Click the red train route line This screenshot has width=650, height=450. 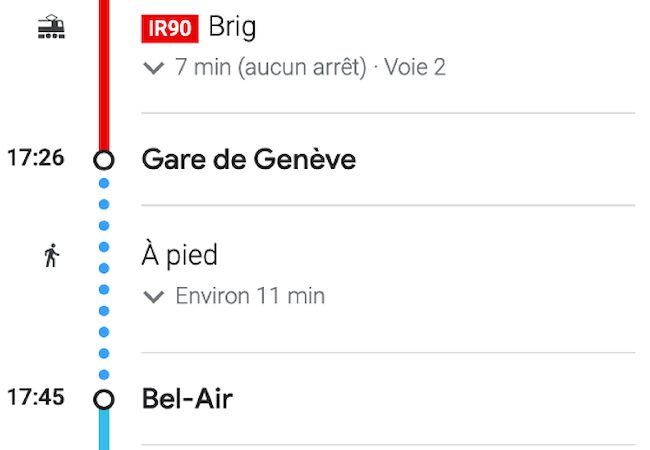coord(104,80)
